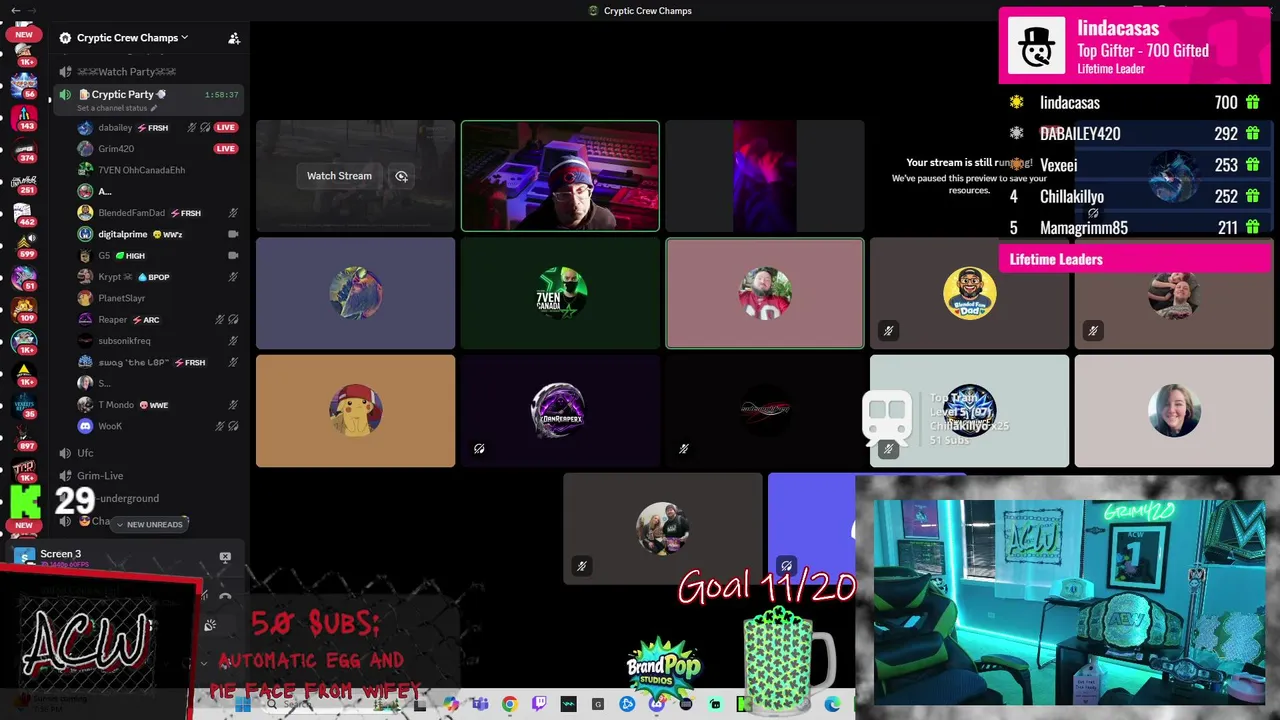The width and height of the screenshot is (1280, 720).
Task: Open the webcam tile of the man with cap
Action: 560,176
